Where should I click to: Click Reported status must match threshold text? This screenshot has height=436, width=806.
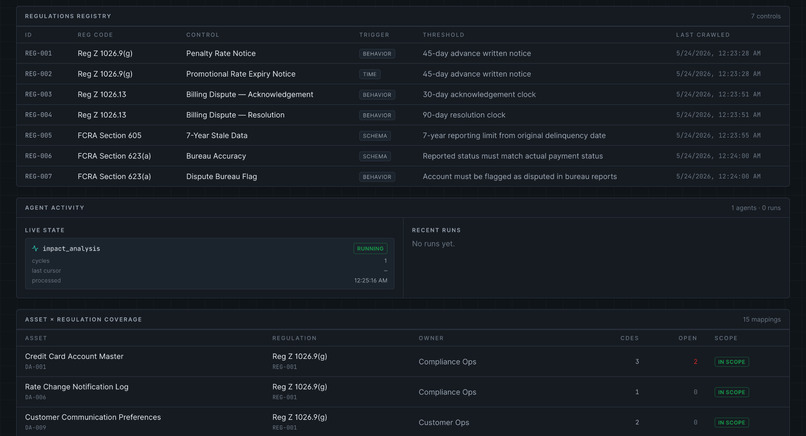coord(512,156)
